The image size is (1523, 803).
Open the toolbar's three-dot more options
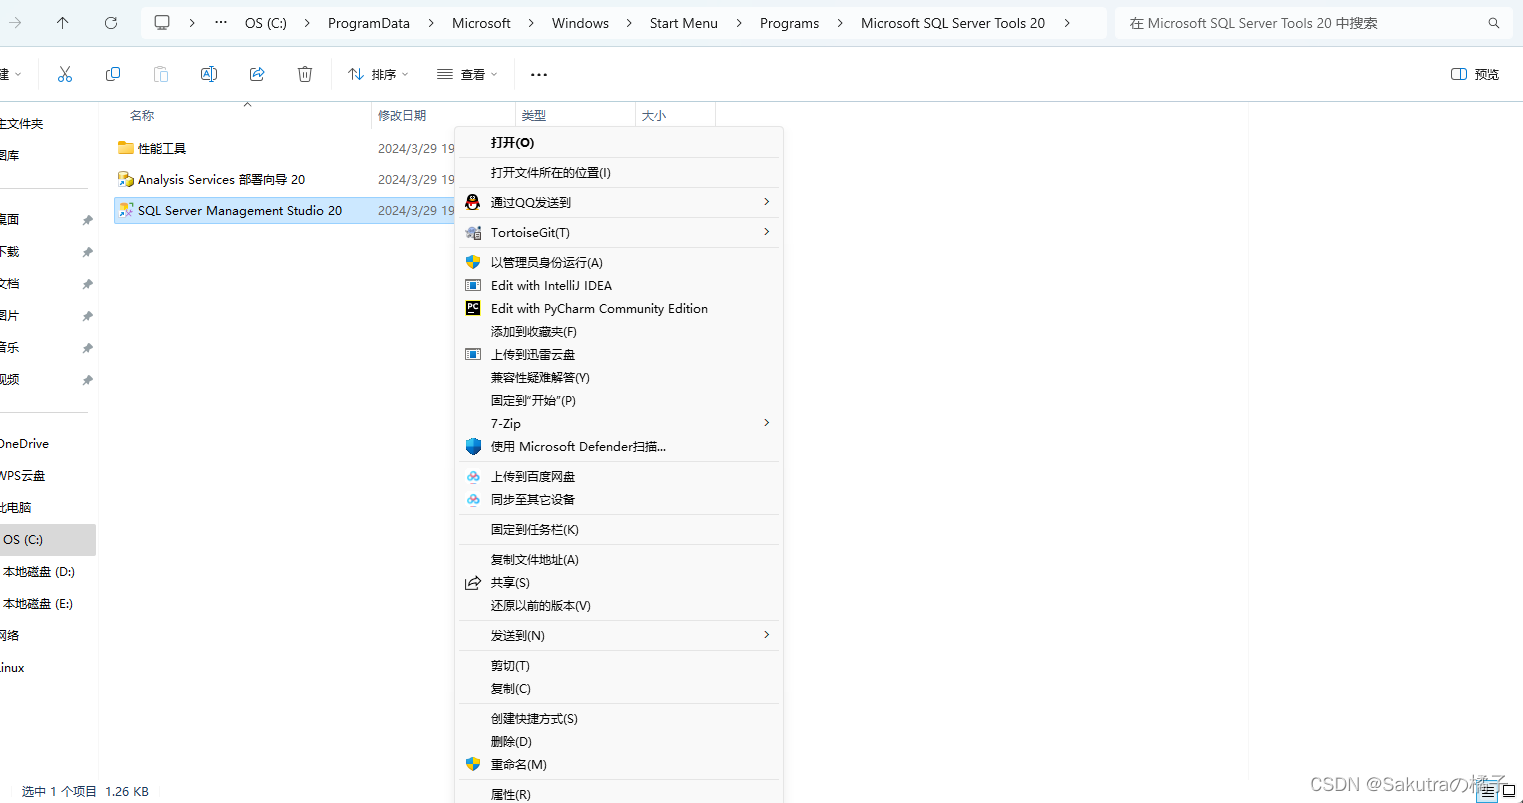click(x=539, y=74)
